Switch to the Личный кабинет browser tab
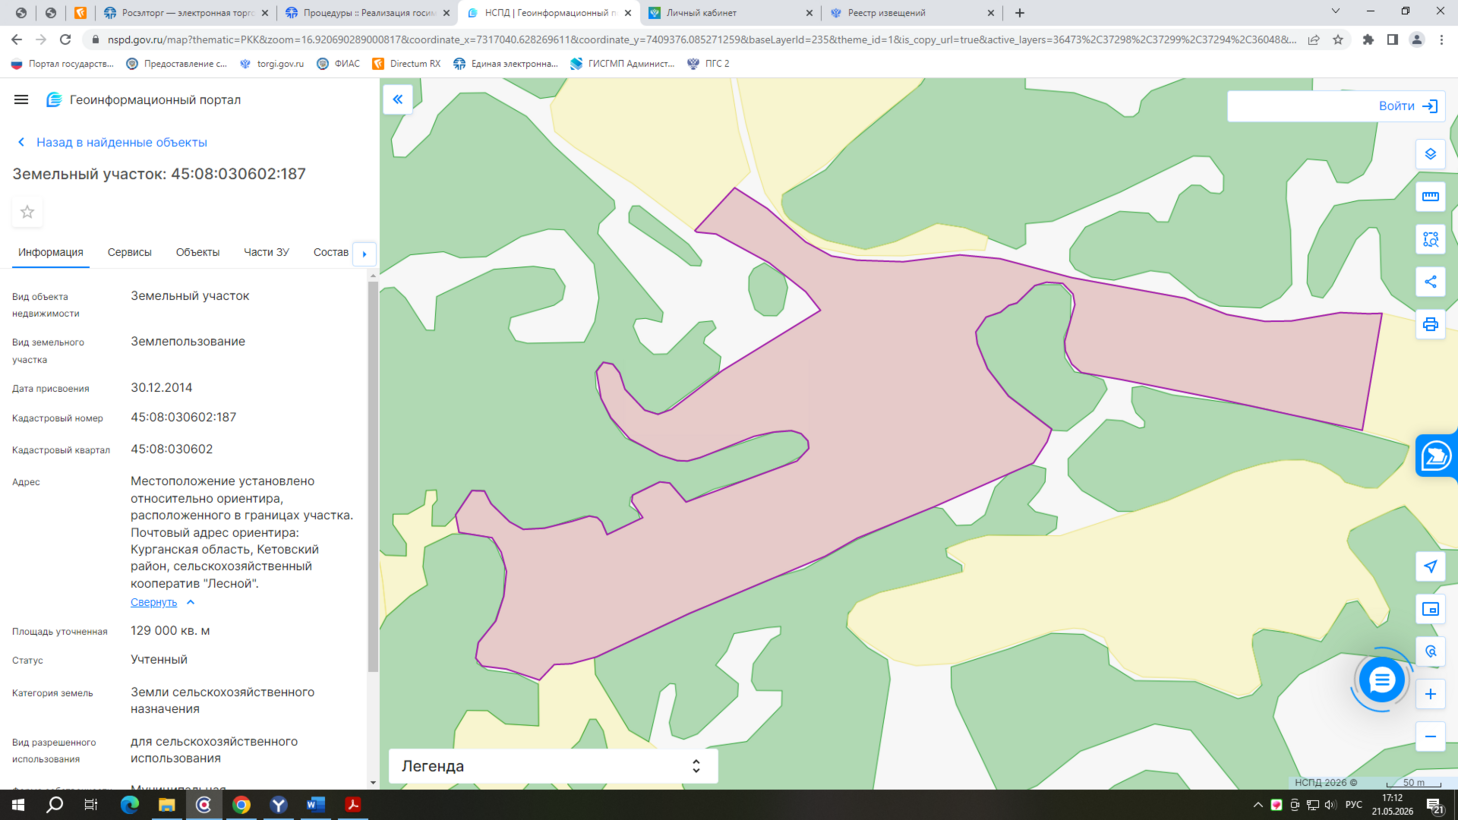Viewport: 1458px width, 820px height. point(730,13)
